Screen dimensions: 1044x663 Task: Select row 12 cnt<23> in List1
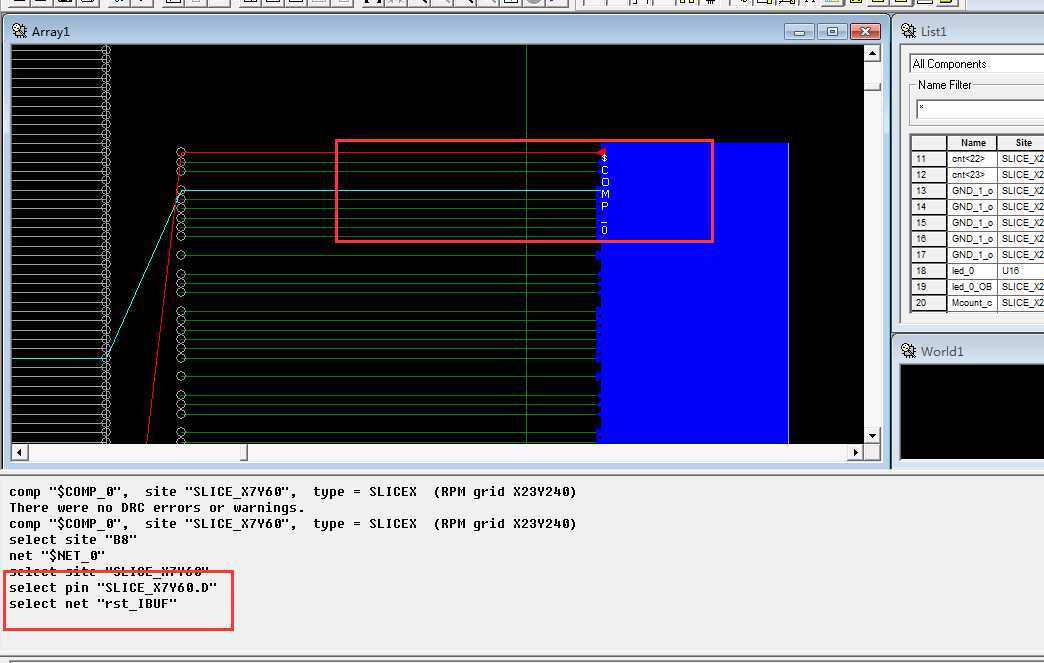click(977, 174)
